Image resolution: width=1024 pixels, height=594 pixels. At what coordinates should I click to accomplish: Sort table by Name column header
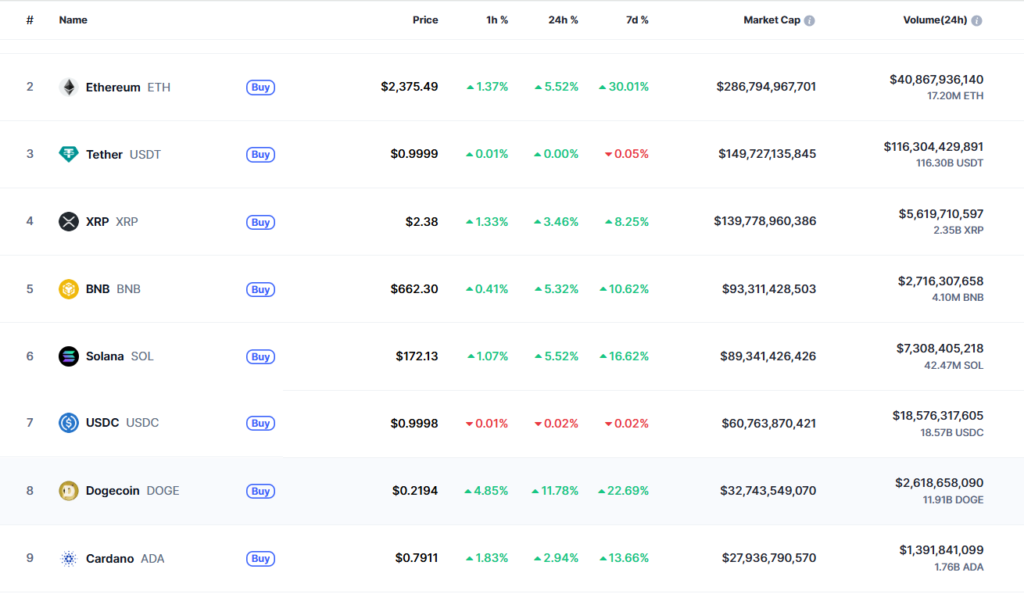tap(73, 20)
